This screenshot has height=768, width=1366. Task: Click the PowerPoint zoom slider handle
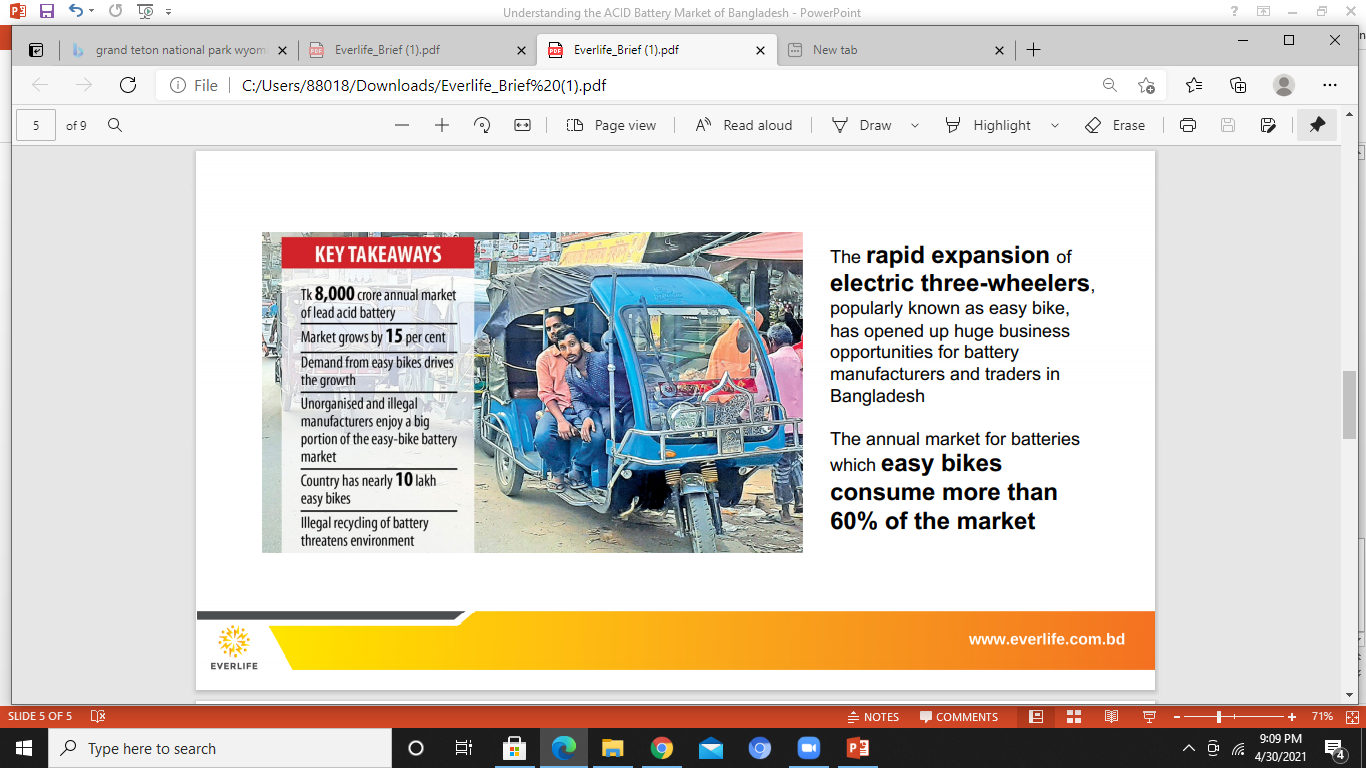coord(1219,716)
